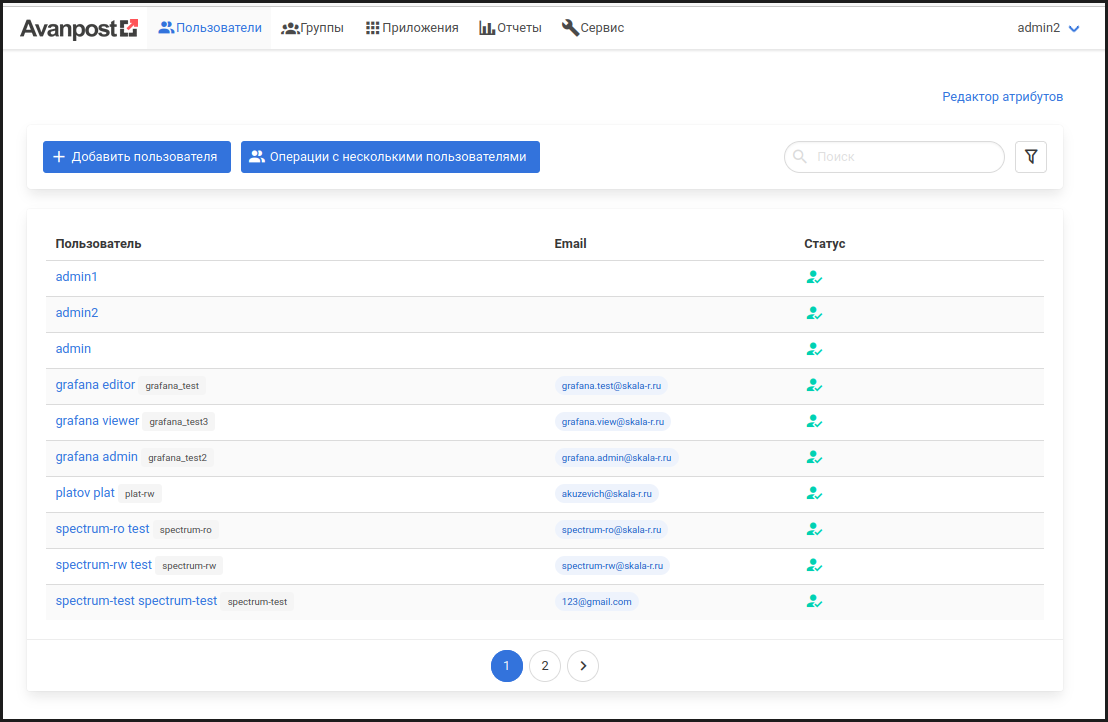Click Добавить пользователя button

(136, 157)
